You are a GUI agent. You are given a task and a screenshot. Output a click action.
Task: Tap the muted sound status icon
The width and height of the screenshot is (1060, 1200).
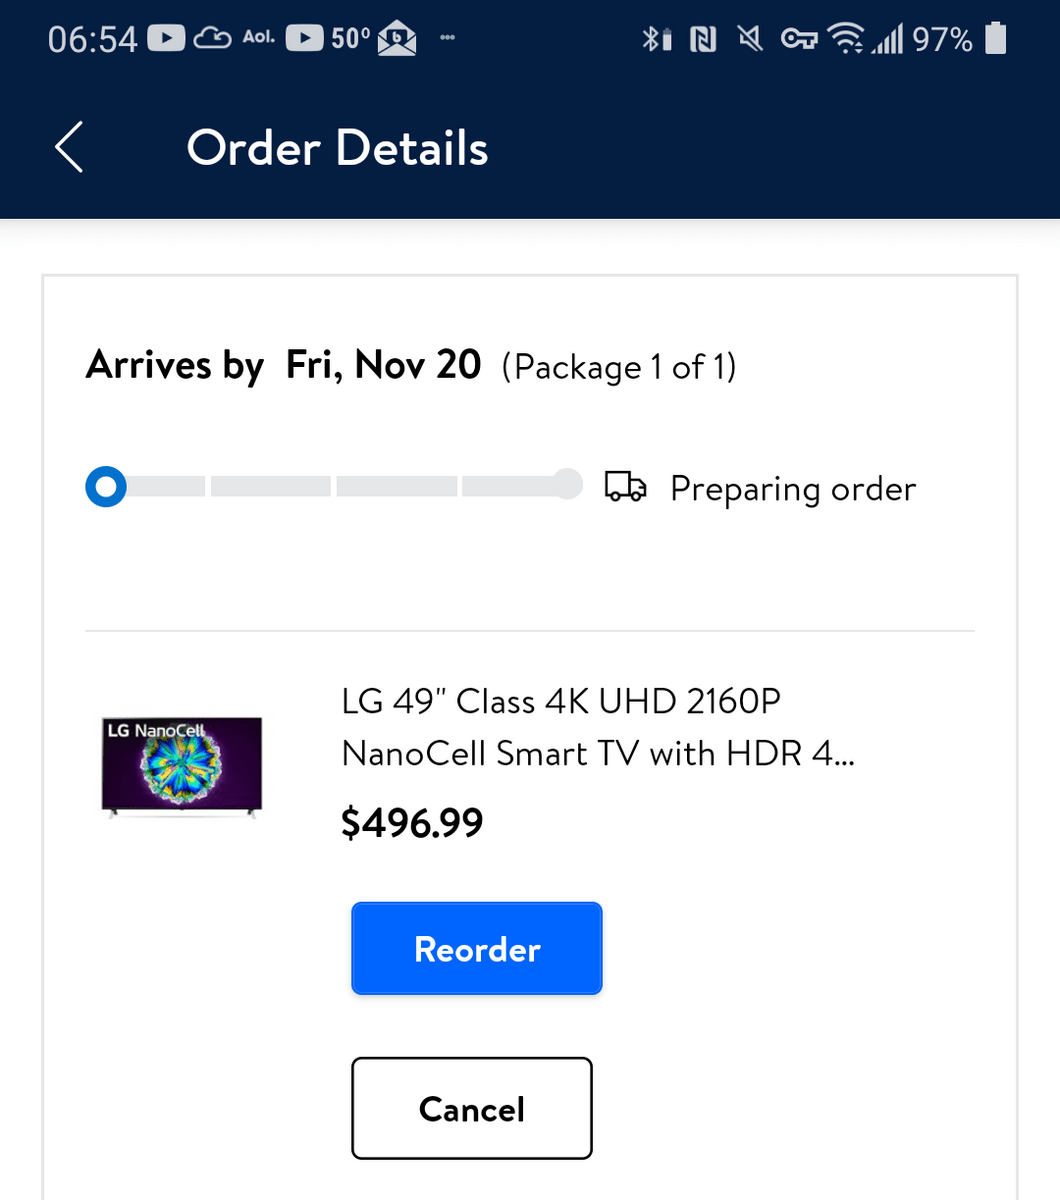749,39
